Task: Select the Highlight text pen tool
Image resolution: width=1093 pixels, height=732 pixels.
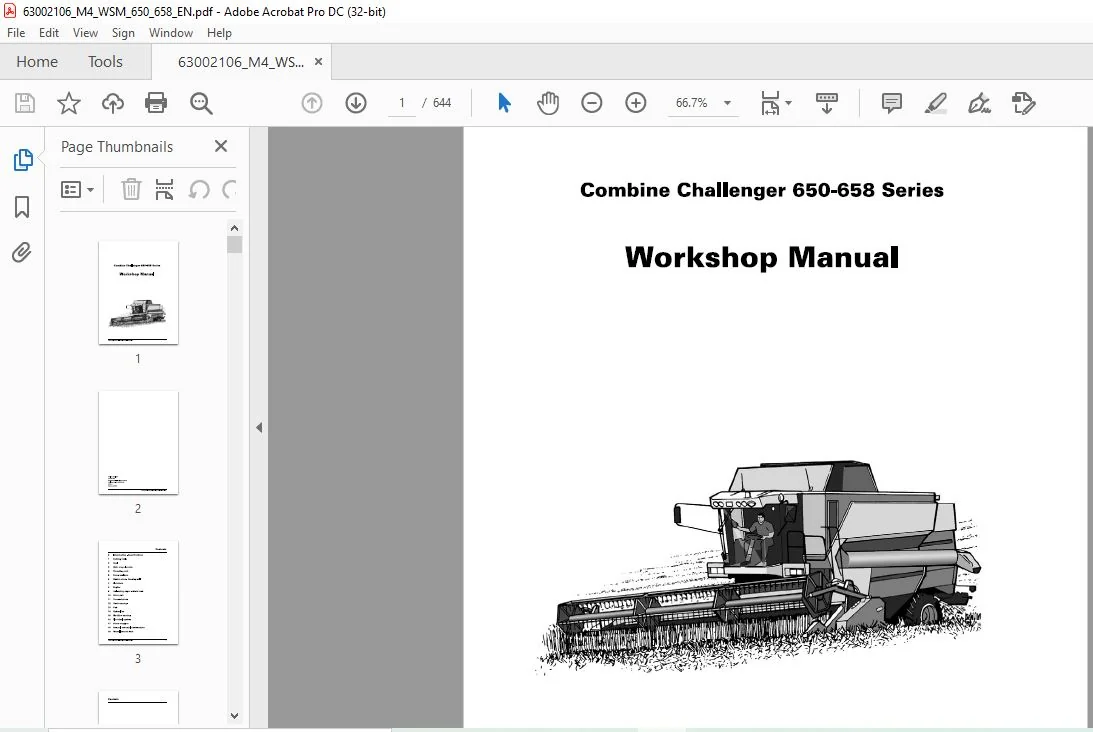Action: pyautogui.click(x=935, y=103)
